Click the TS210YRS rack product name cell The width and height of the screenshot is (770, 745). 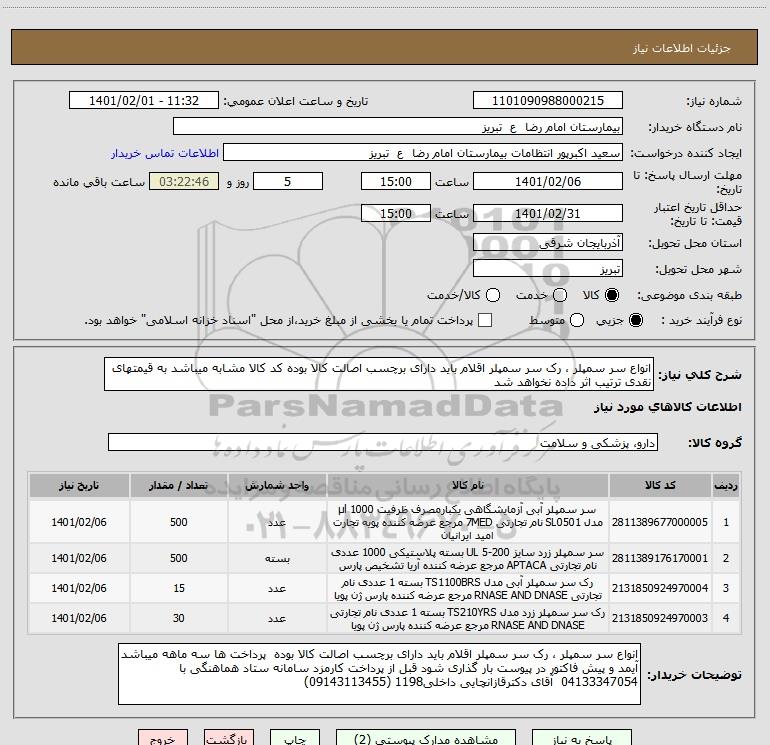pos(468,618)
